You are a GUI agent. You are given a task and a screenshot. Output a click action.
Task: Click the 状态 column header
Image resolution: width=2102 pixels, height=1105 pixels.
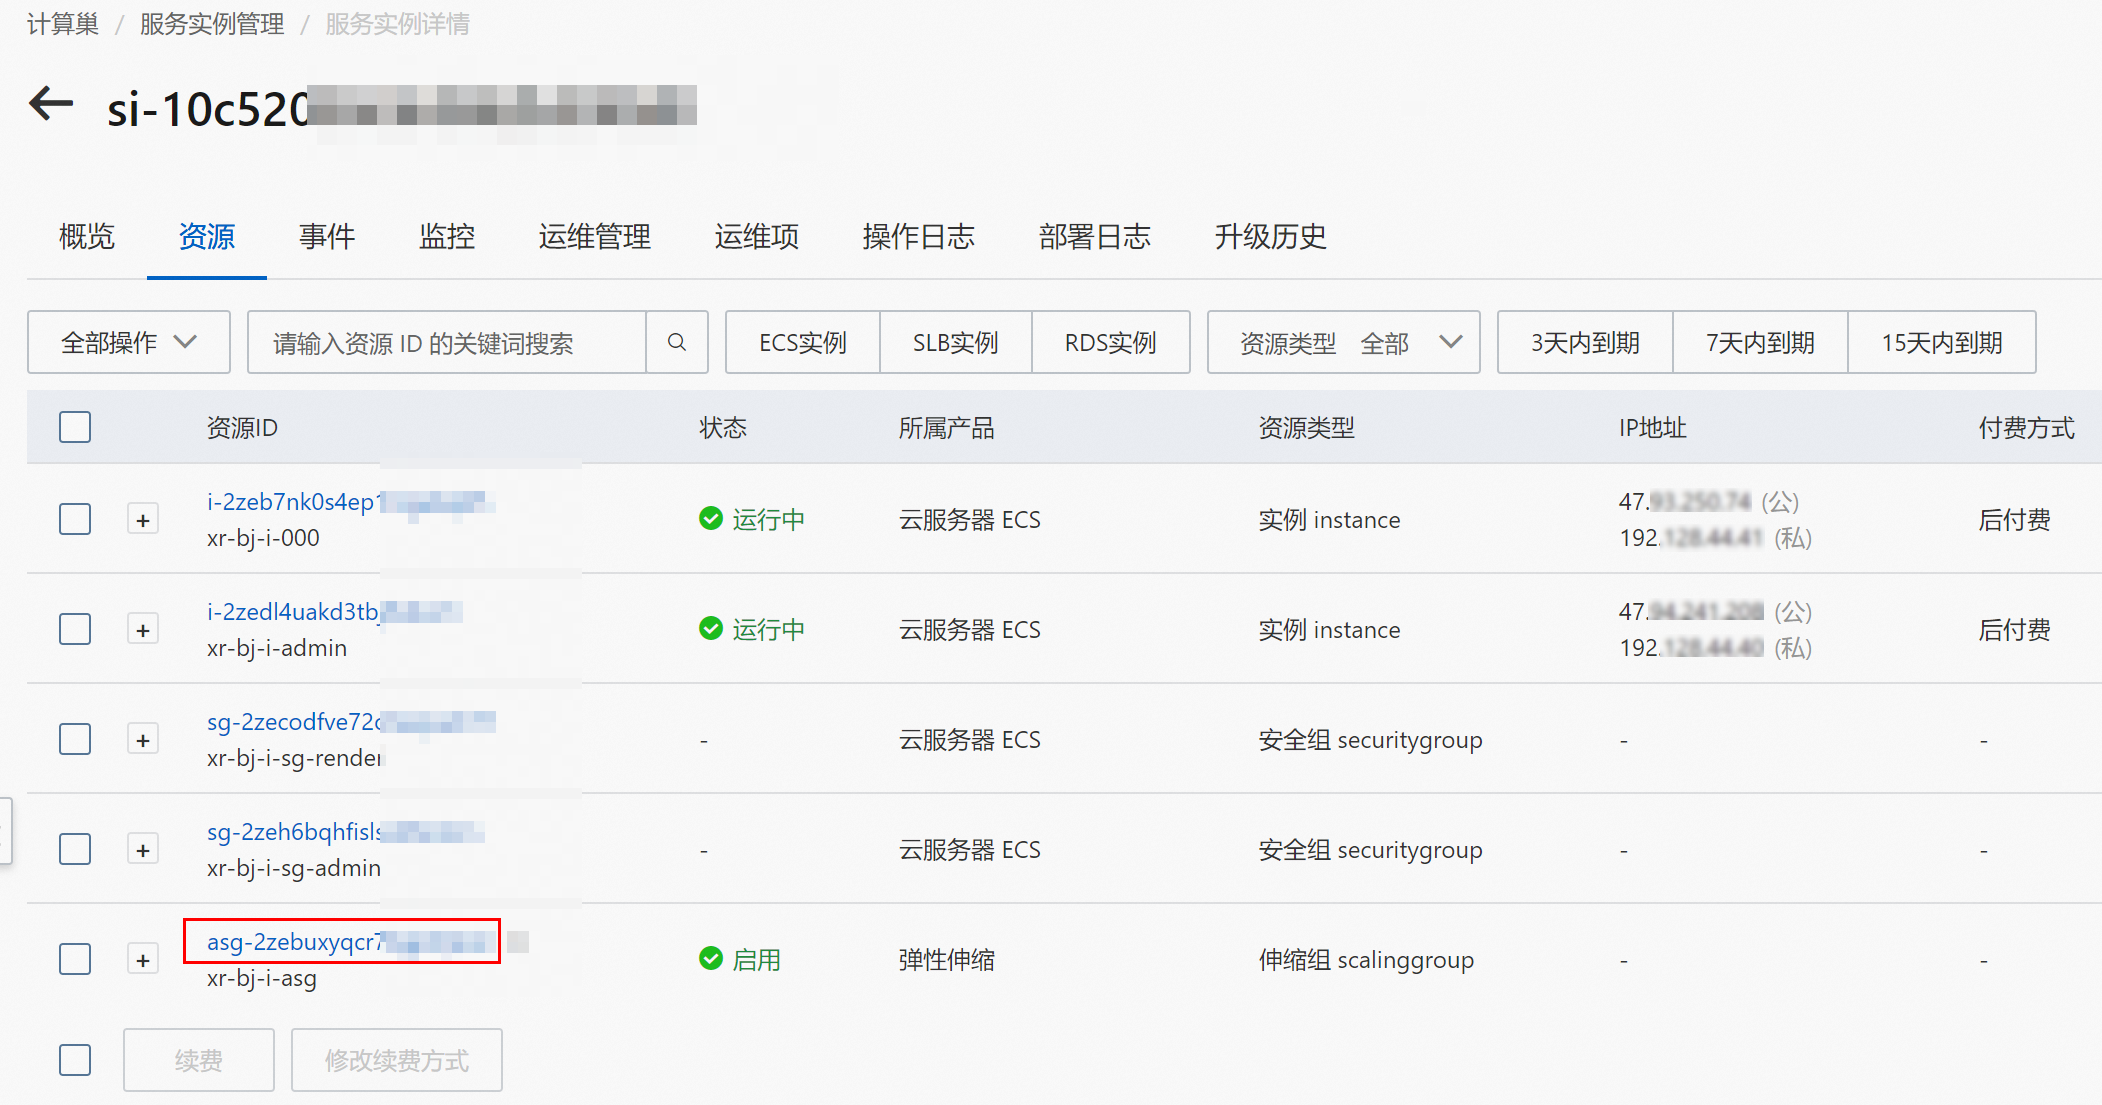coord(723,428)
